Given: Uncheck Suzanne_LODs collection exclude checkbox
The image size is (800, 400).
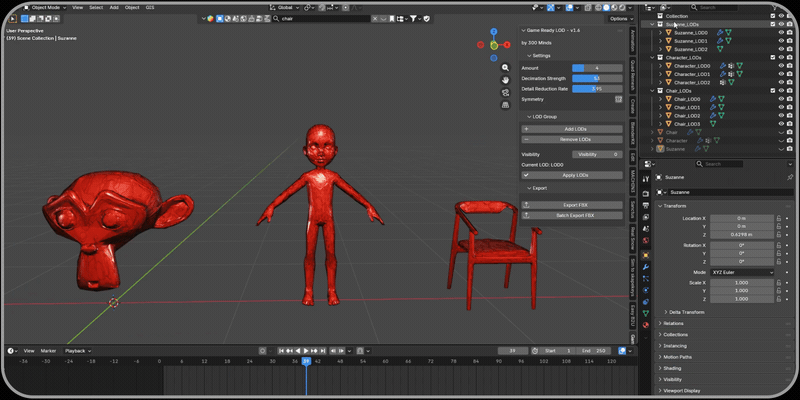Looking at the screenshot, I should point(773,24).
